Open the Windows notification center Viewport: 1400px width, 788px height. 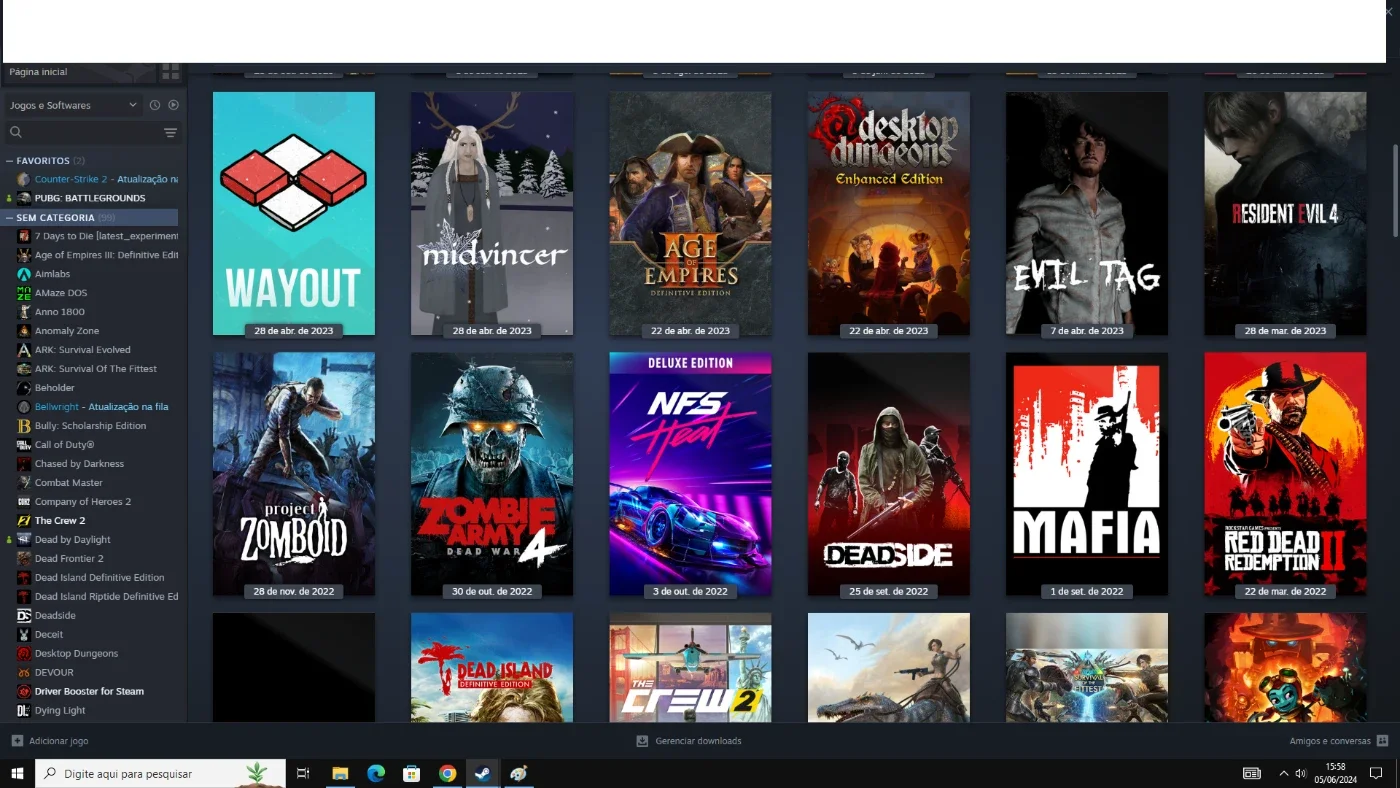[x=1376, y=773]
